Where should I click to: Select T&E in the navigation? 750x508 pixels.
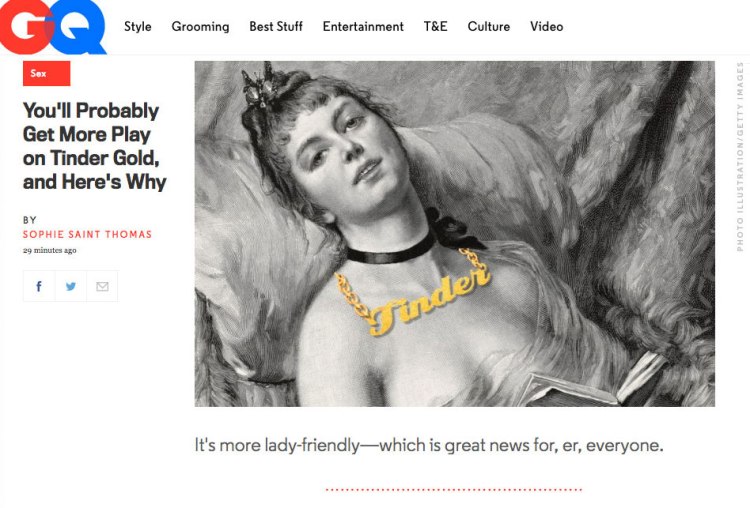[435, 26]
